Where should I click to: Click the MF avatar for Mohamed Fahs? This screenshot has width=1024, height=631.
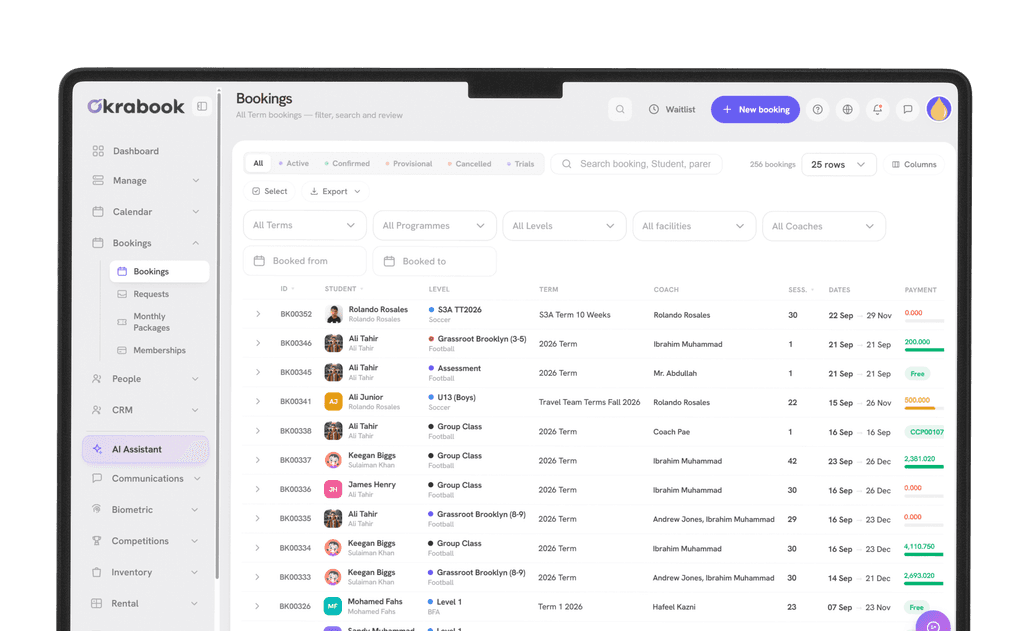pos(332,606)
